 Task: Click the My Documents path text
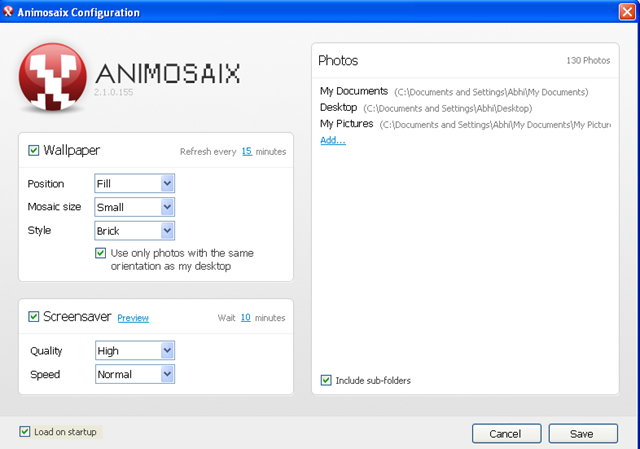click(491, 92)
